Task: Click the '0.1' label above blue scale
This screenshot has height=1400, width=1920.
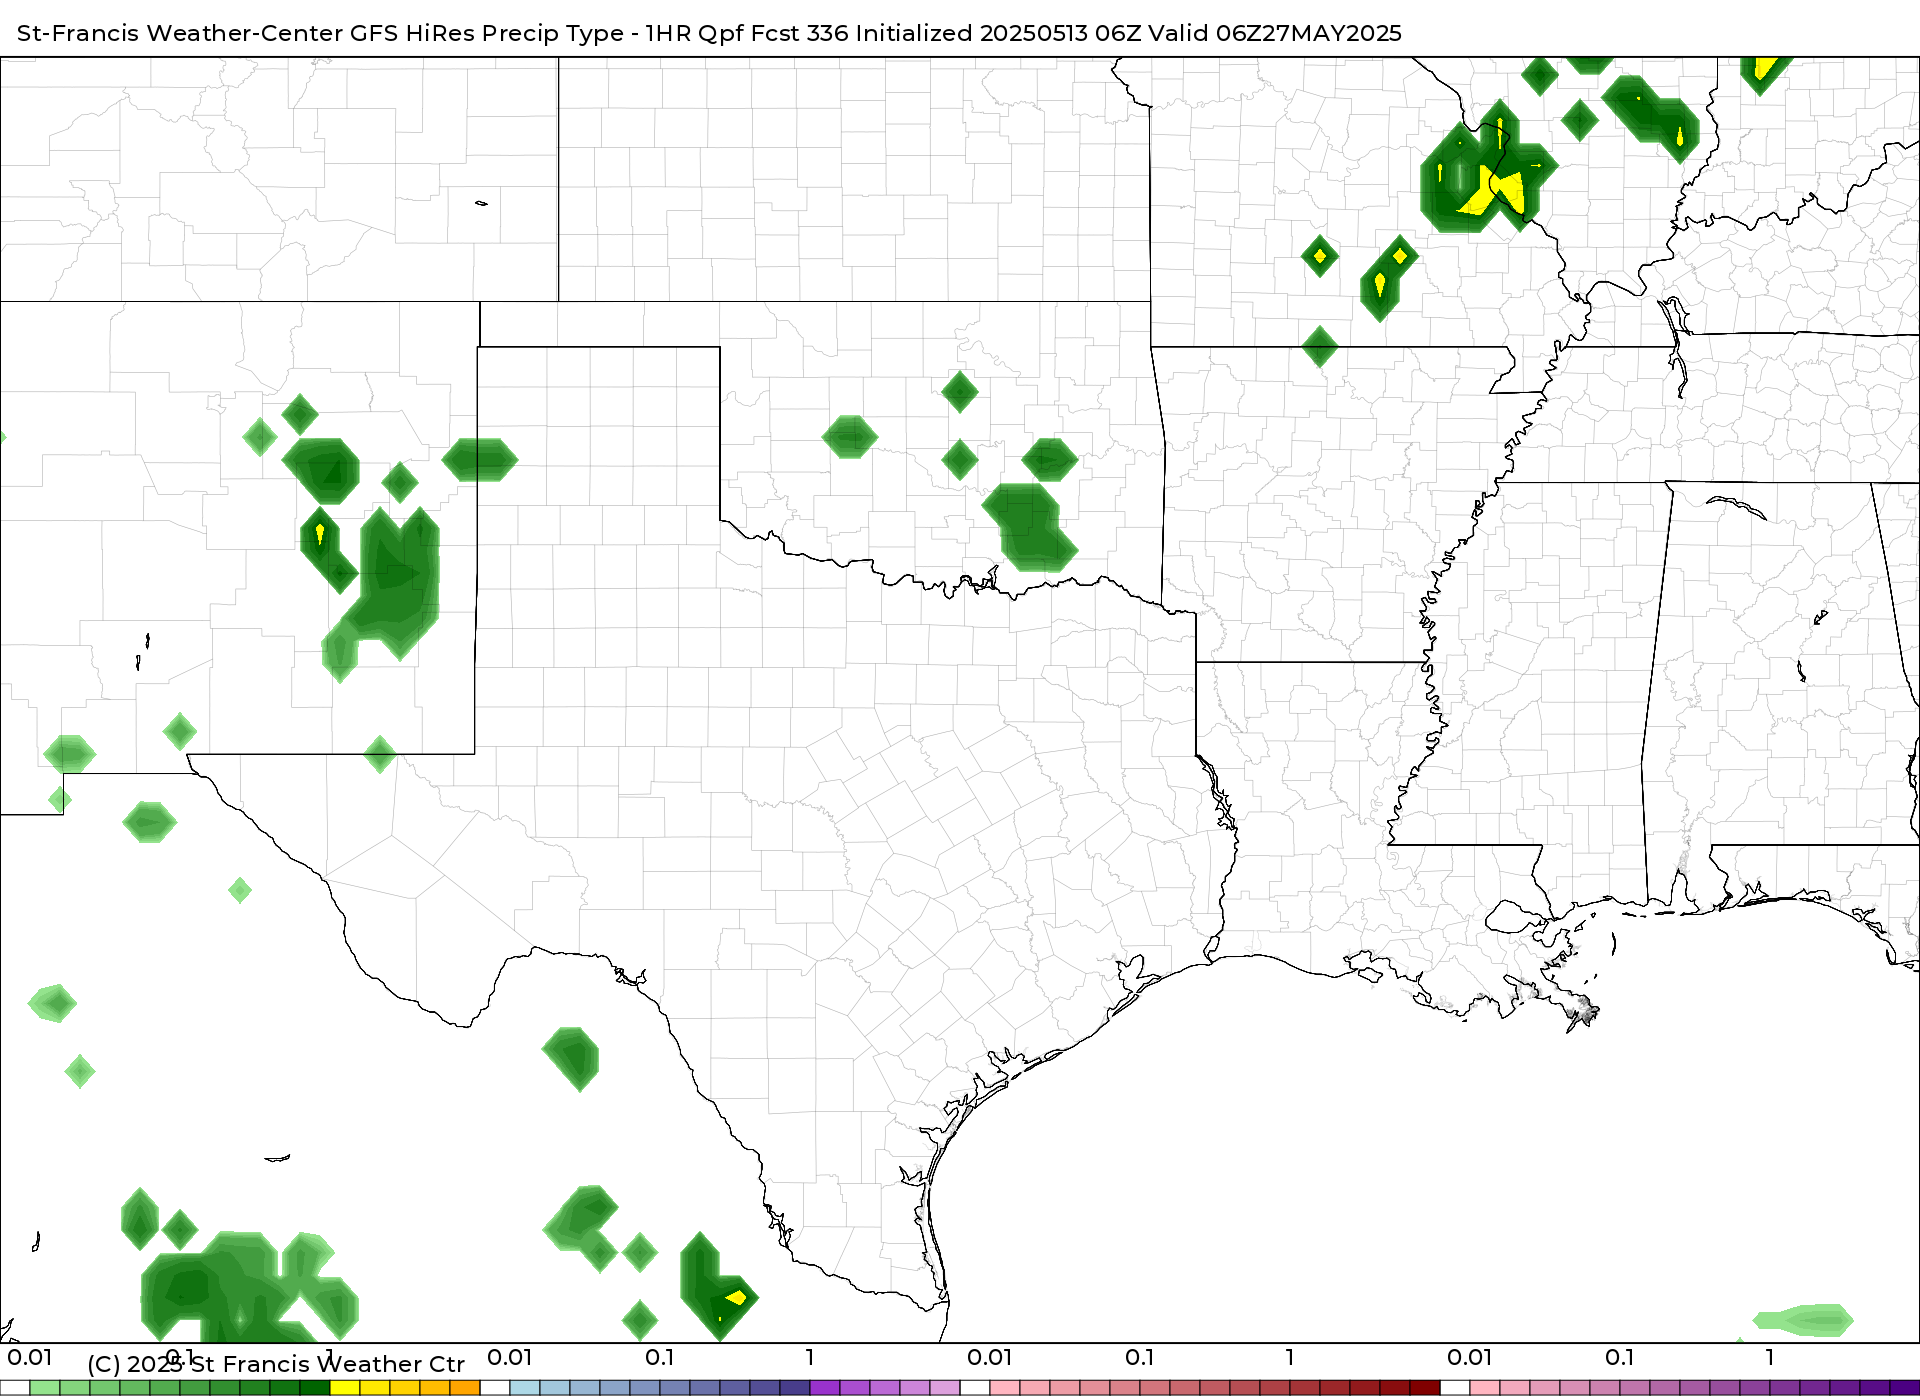Action: [x=660, y=1358]
